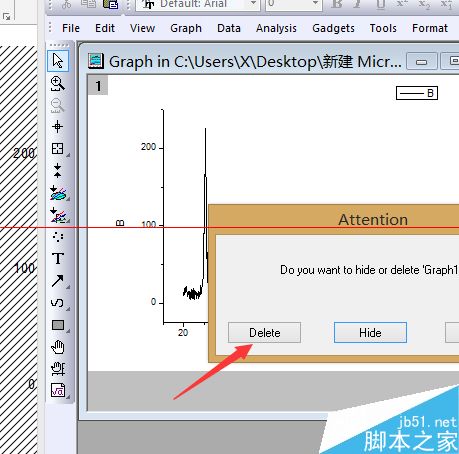Open the Edit menu
This screenshot has height=454, width=459.
coord(105,28)
